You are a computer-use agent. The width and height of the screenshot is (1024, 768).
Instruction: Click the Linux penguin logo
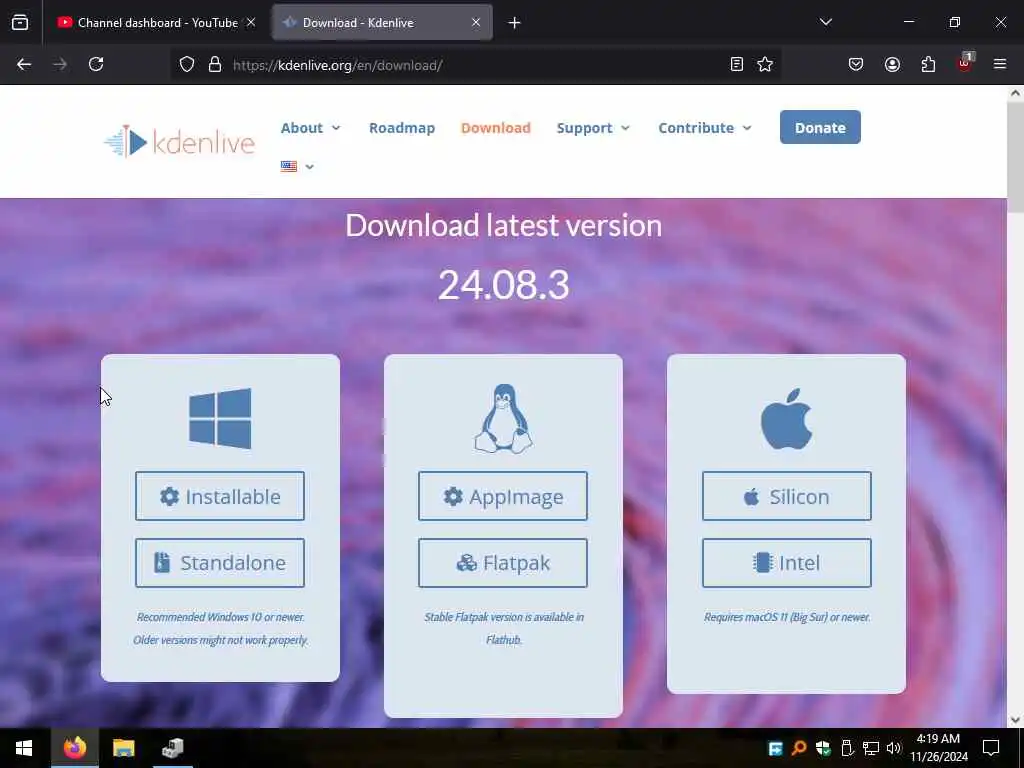(504, 419)
